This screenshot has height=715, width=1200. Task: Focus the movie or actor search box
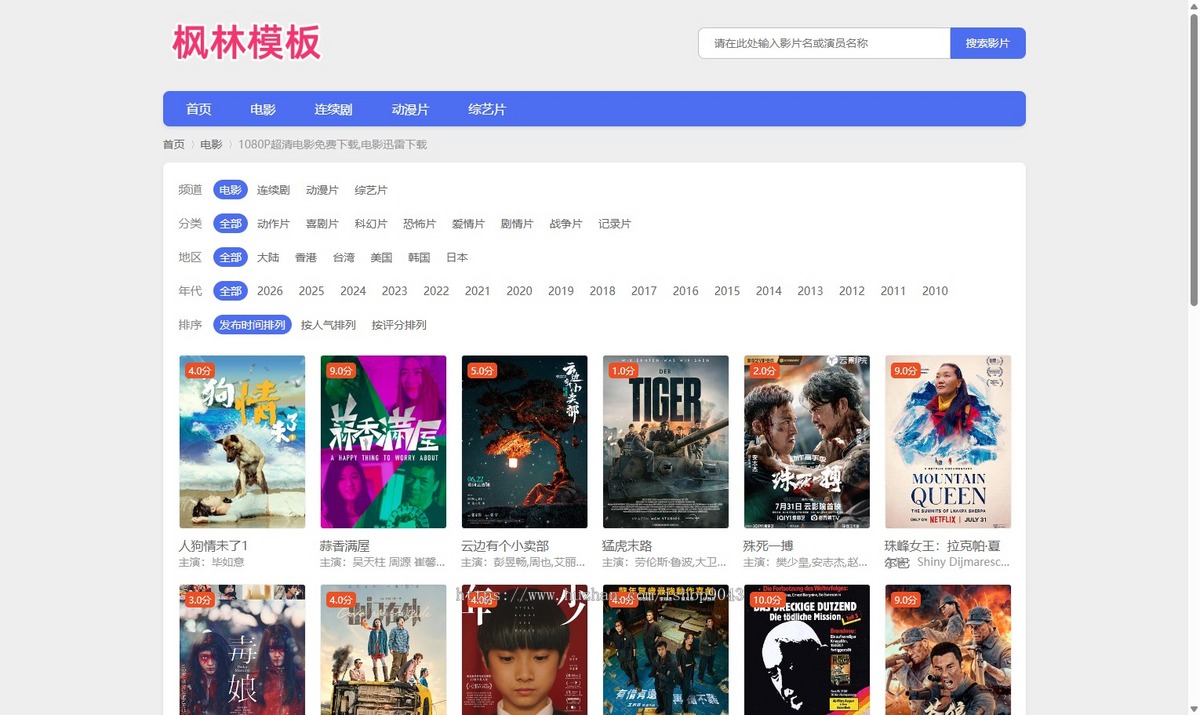point(824,43)
